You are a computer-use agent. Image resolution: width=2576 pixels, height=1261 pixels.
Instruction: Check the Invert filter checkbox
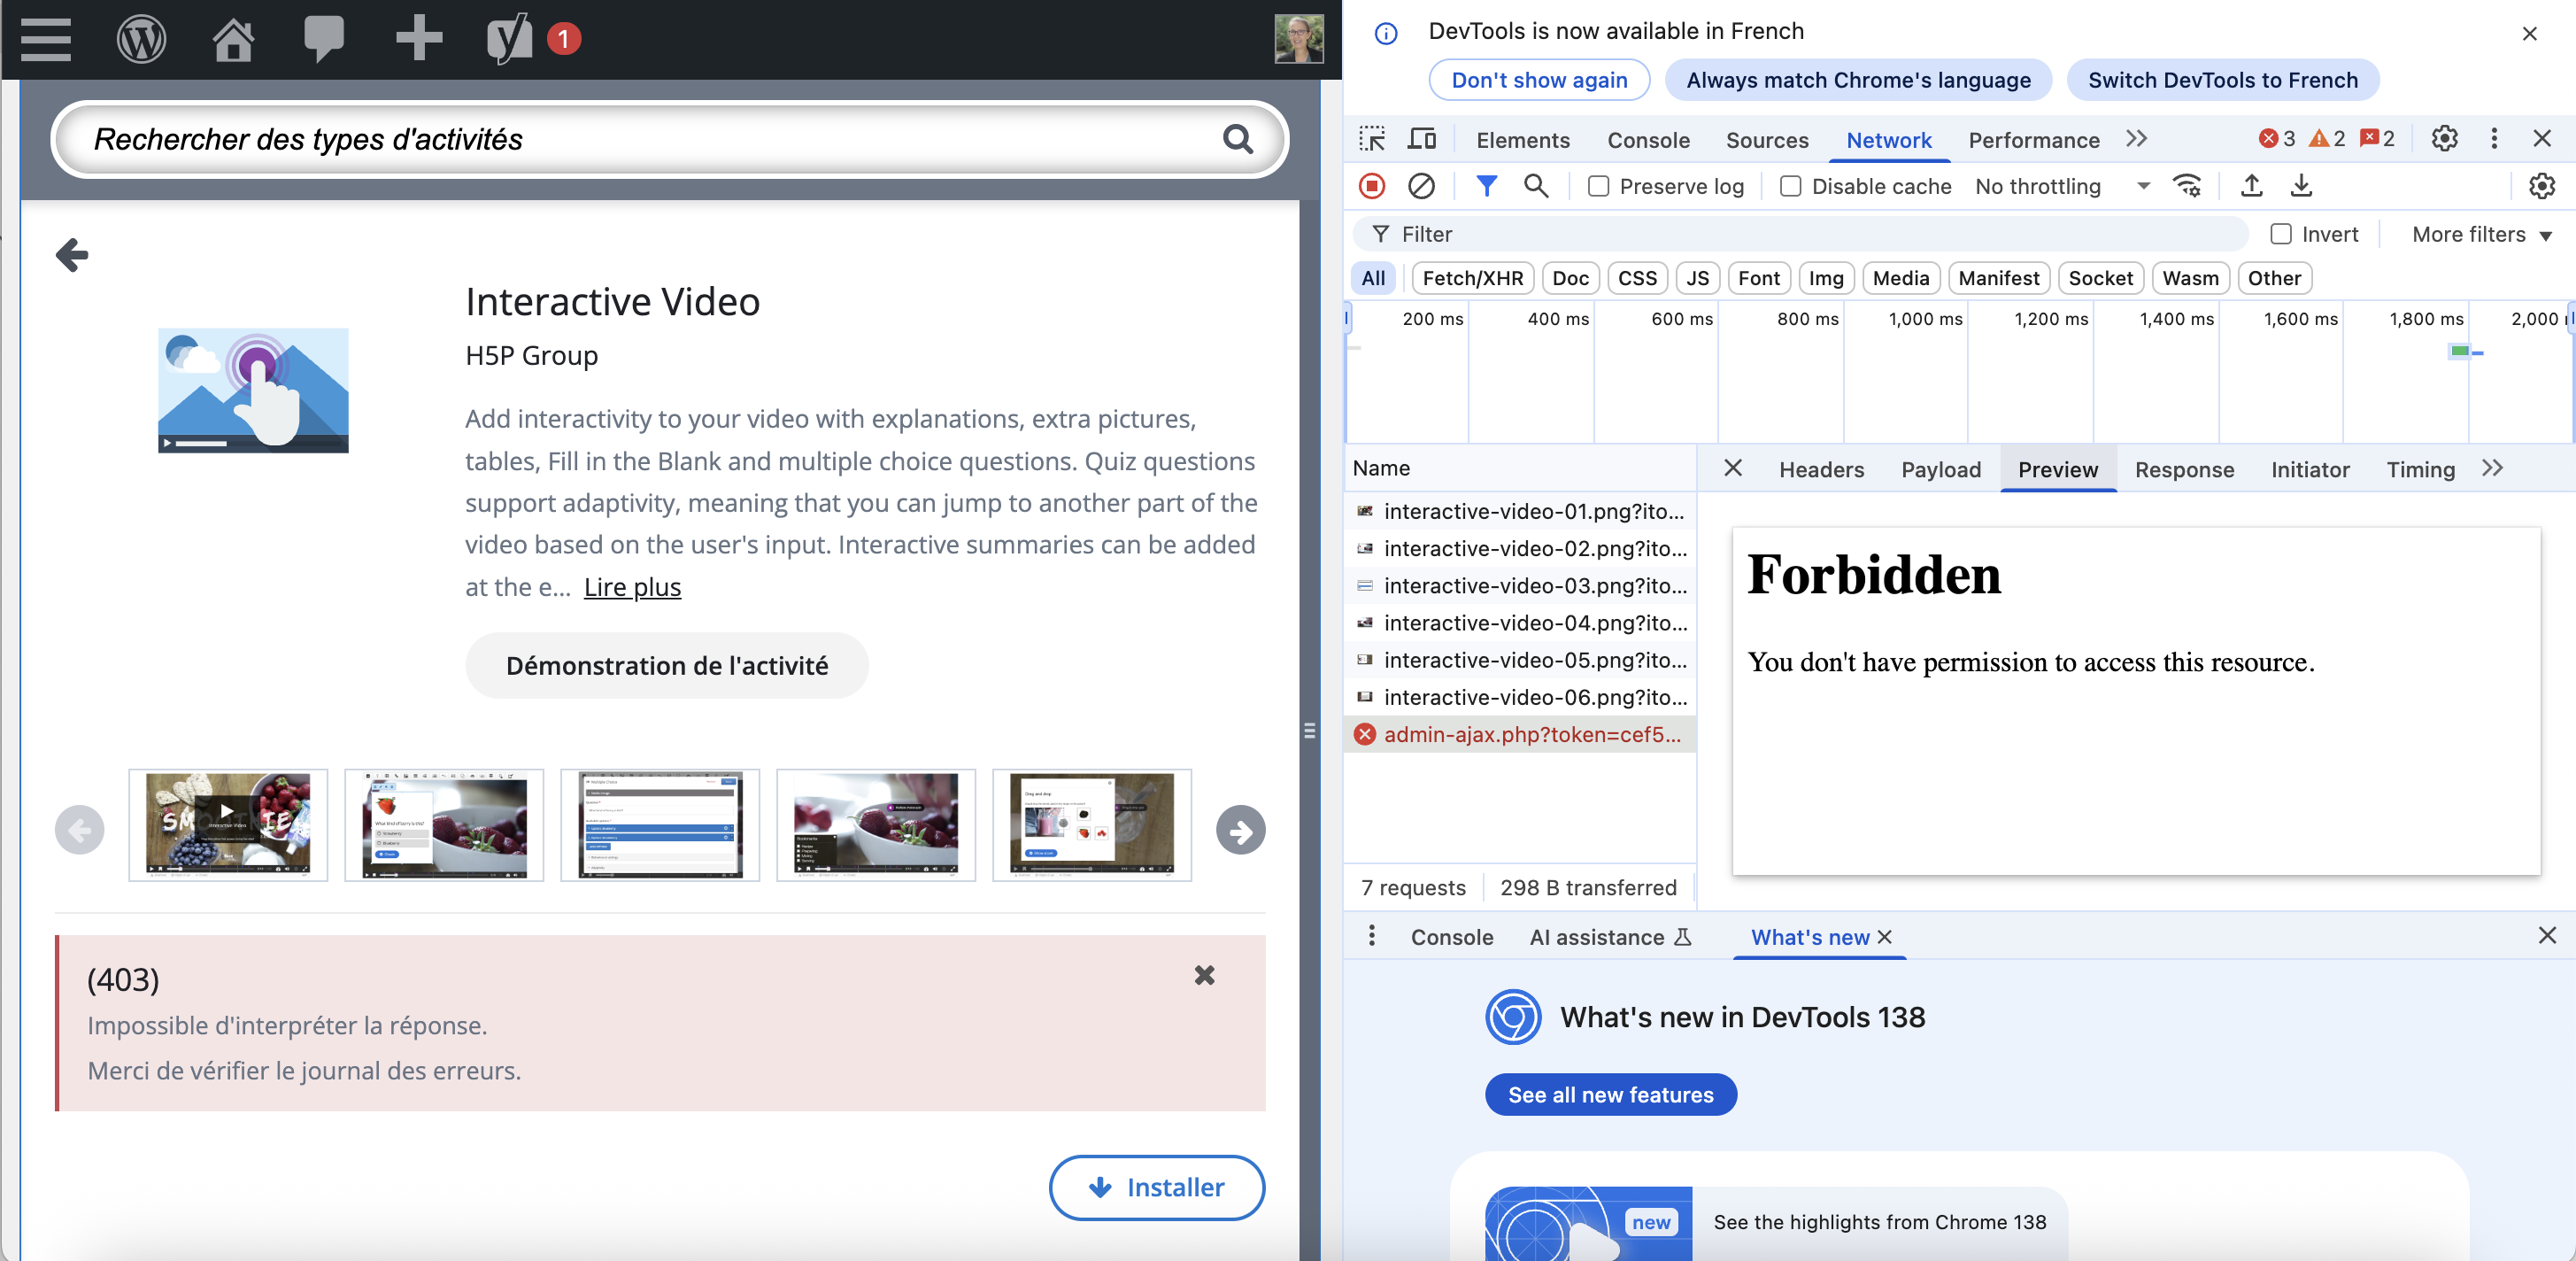coord(2280,234)
